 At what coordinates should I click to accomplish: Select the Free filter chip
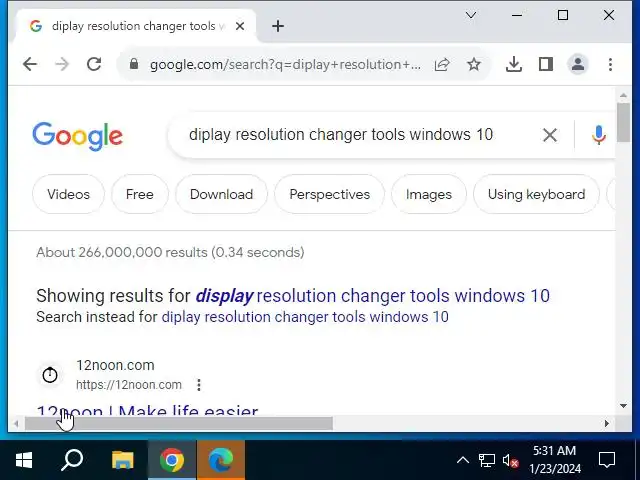point(140,194)
